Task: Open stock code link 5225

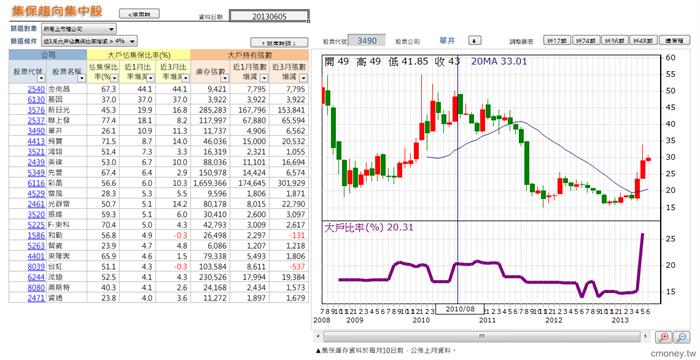Action: coord(36,225)
